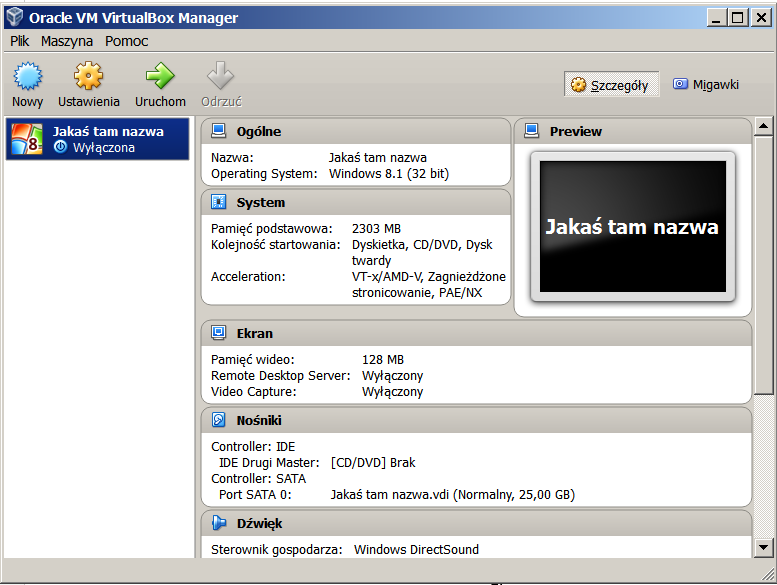This screenshot has width=777, height=585.
Task: Click the '2303 MB' base memory value
Action: [x=376, y=228]
